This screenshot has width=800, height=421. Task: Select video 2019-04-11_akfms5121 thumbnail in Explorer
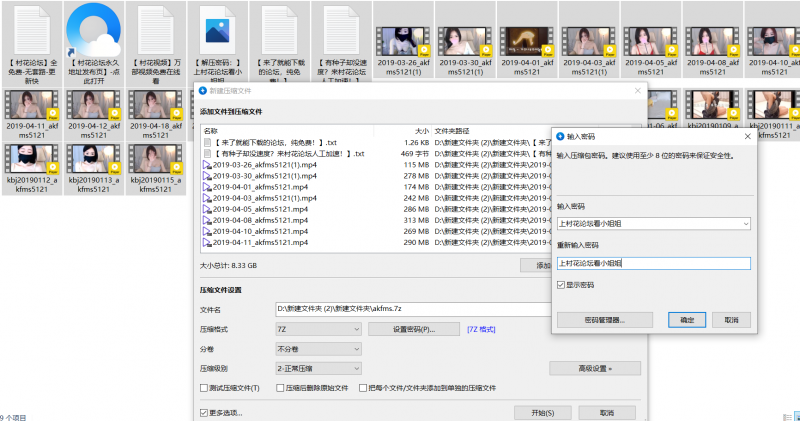32,105
